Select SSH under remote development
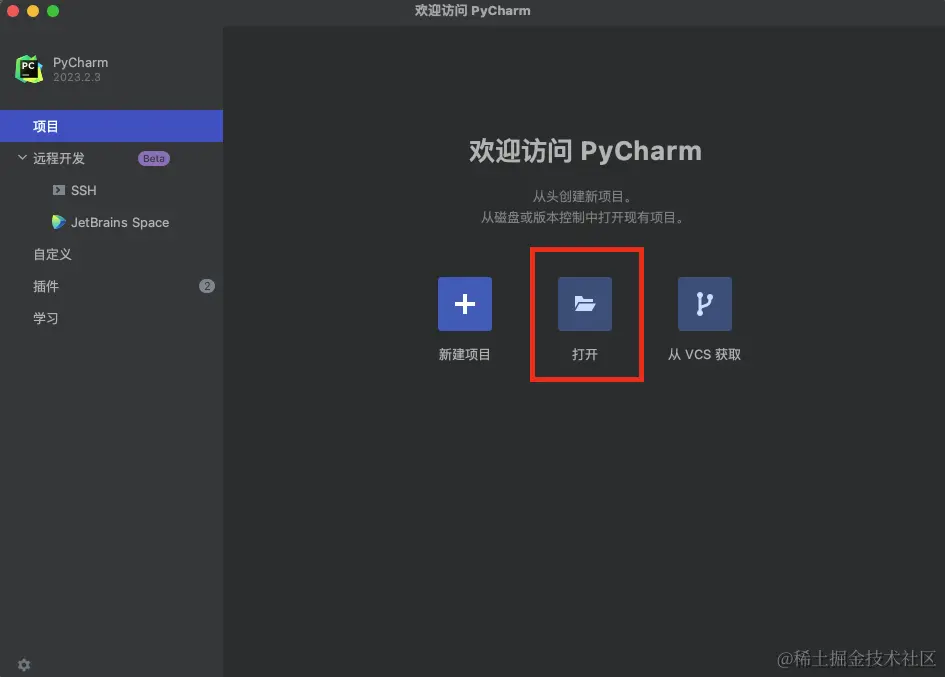This screenshot has height=677, width=945. coord(111,191)
